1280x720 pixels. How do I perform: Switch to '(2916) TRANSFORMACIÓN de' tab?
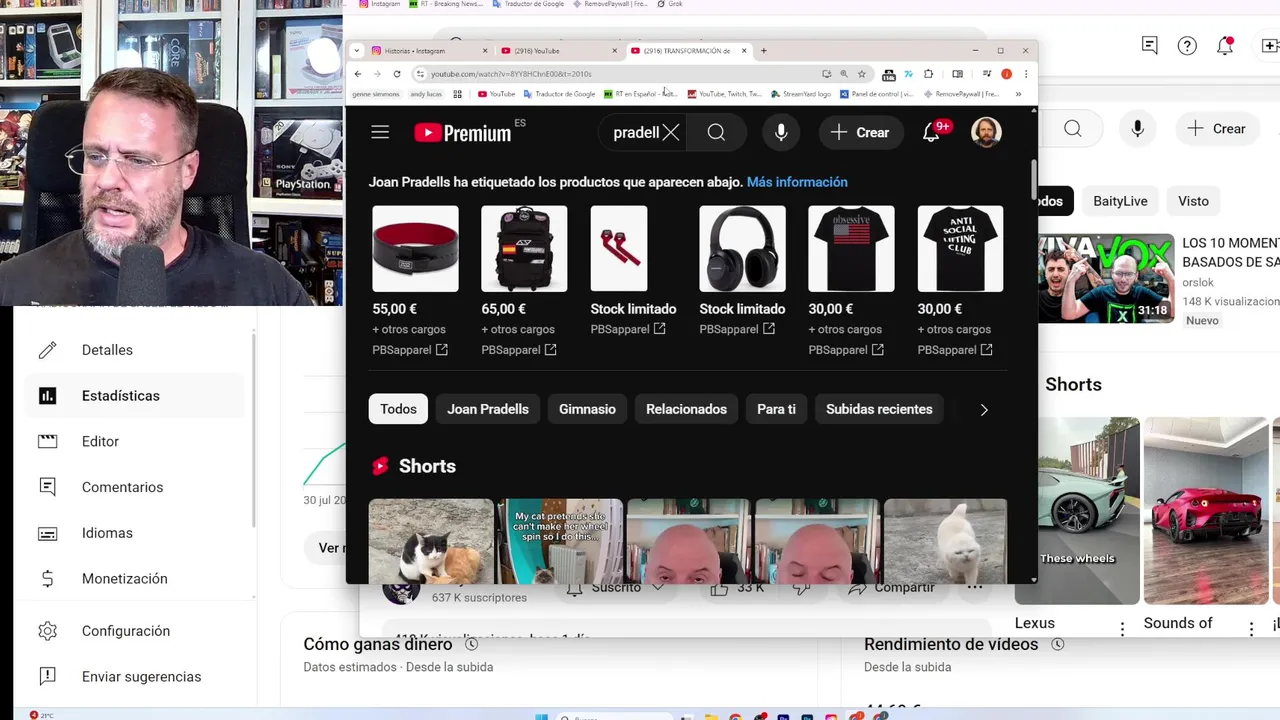689,51
